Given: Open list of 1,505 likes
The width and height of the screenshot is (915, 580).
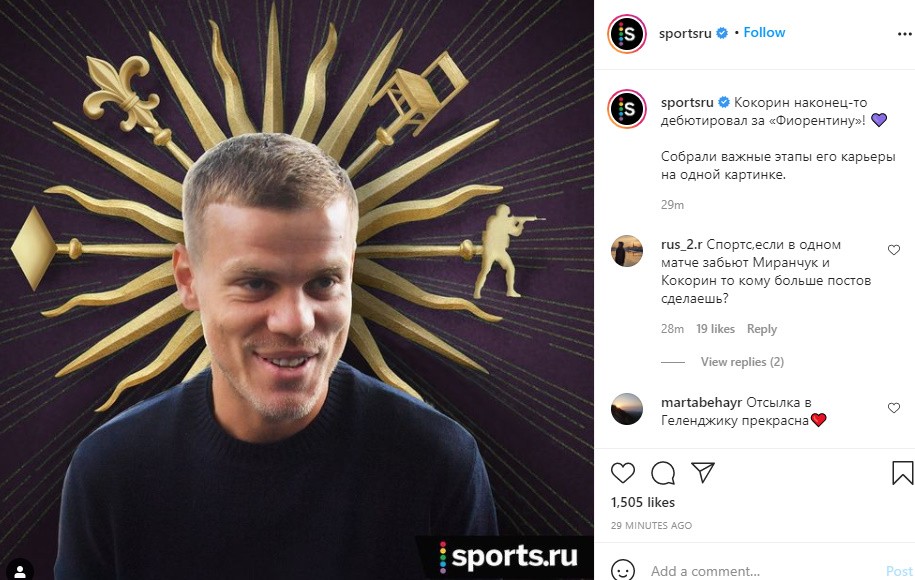Looking at the screenshot, I should pos(642,502).
